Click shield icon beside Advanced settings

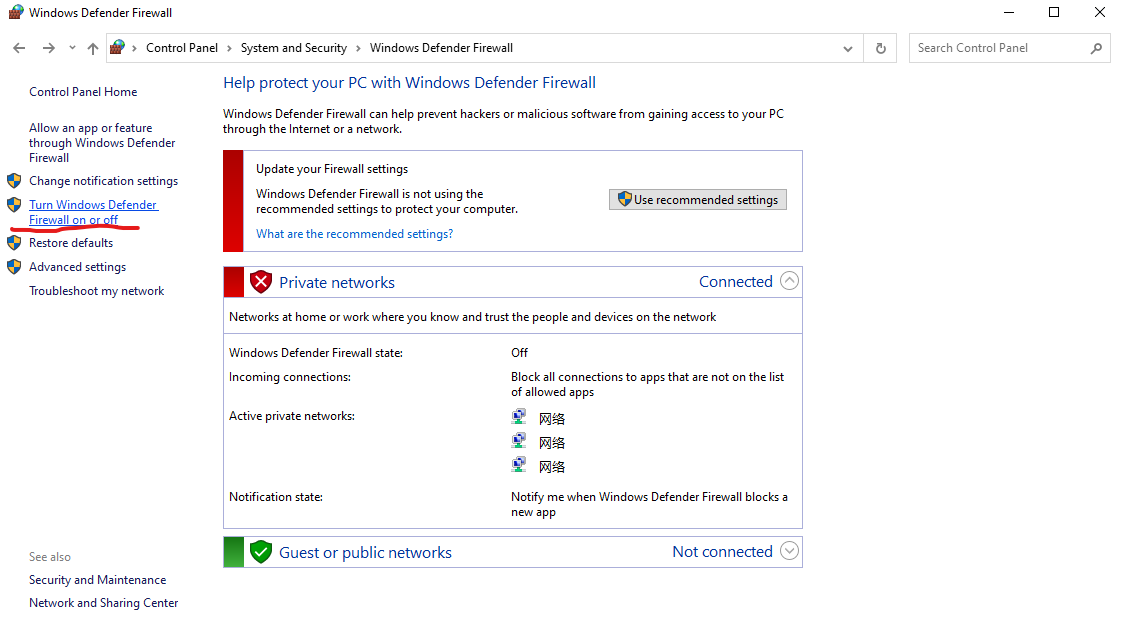pos(14,267)
